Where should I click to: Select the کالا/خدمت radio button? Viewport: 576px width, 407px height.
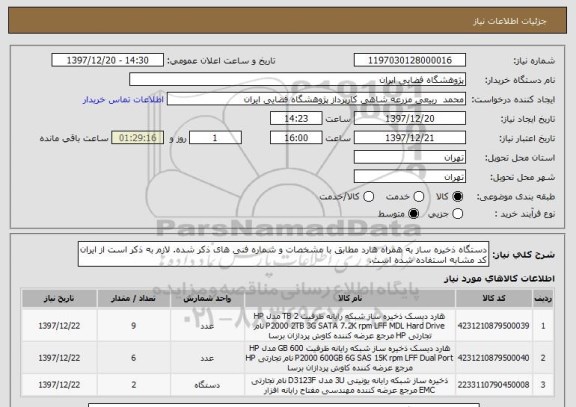point(368,197)
